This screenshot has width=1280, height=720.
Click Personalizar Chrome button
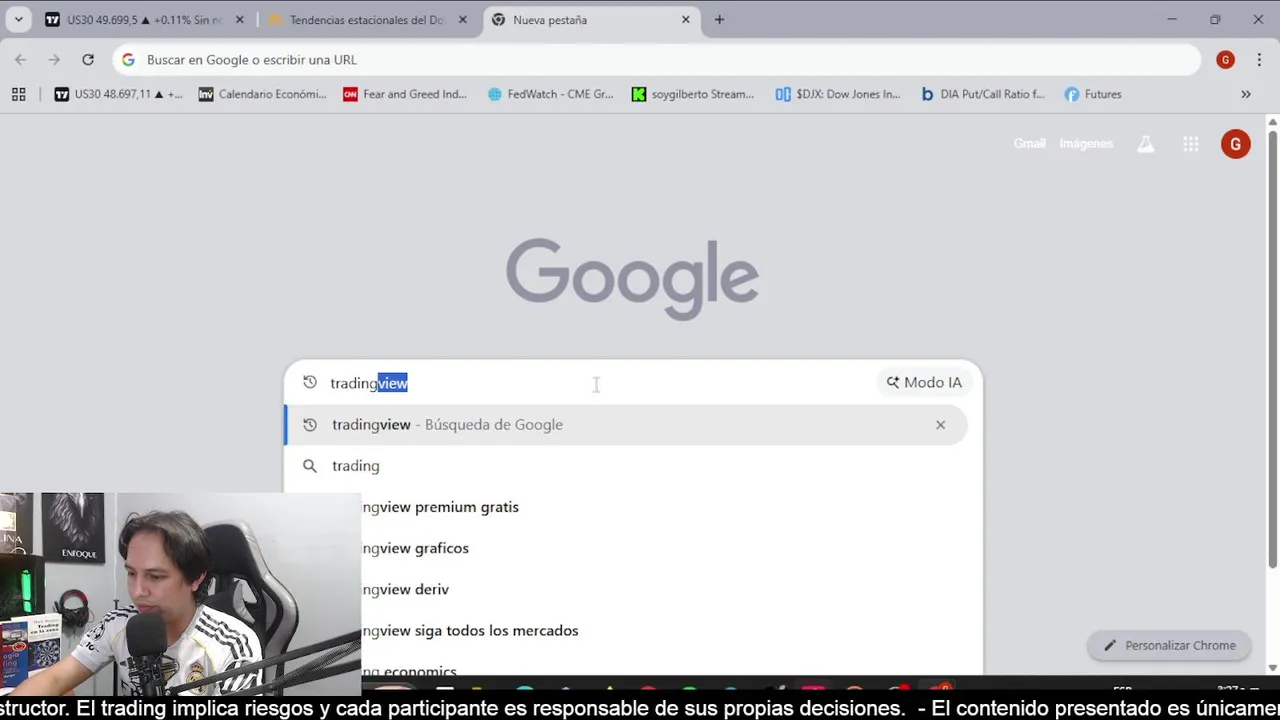[x=1169, y=645]
